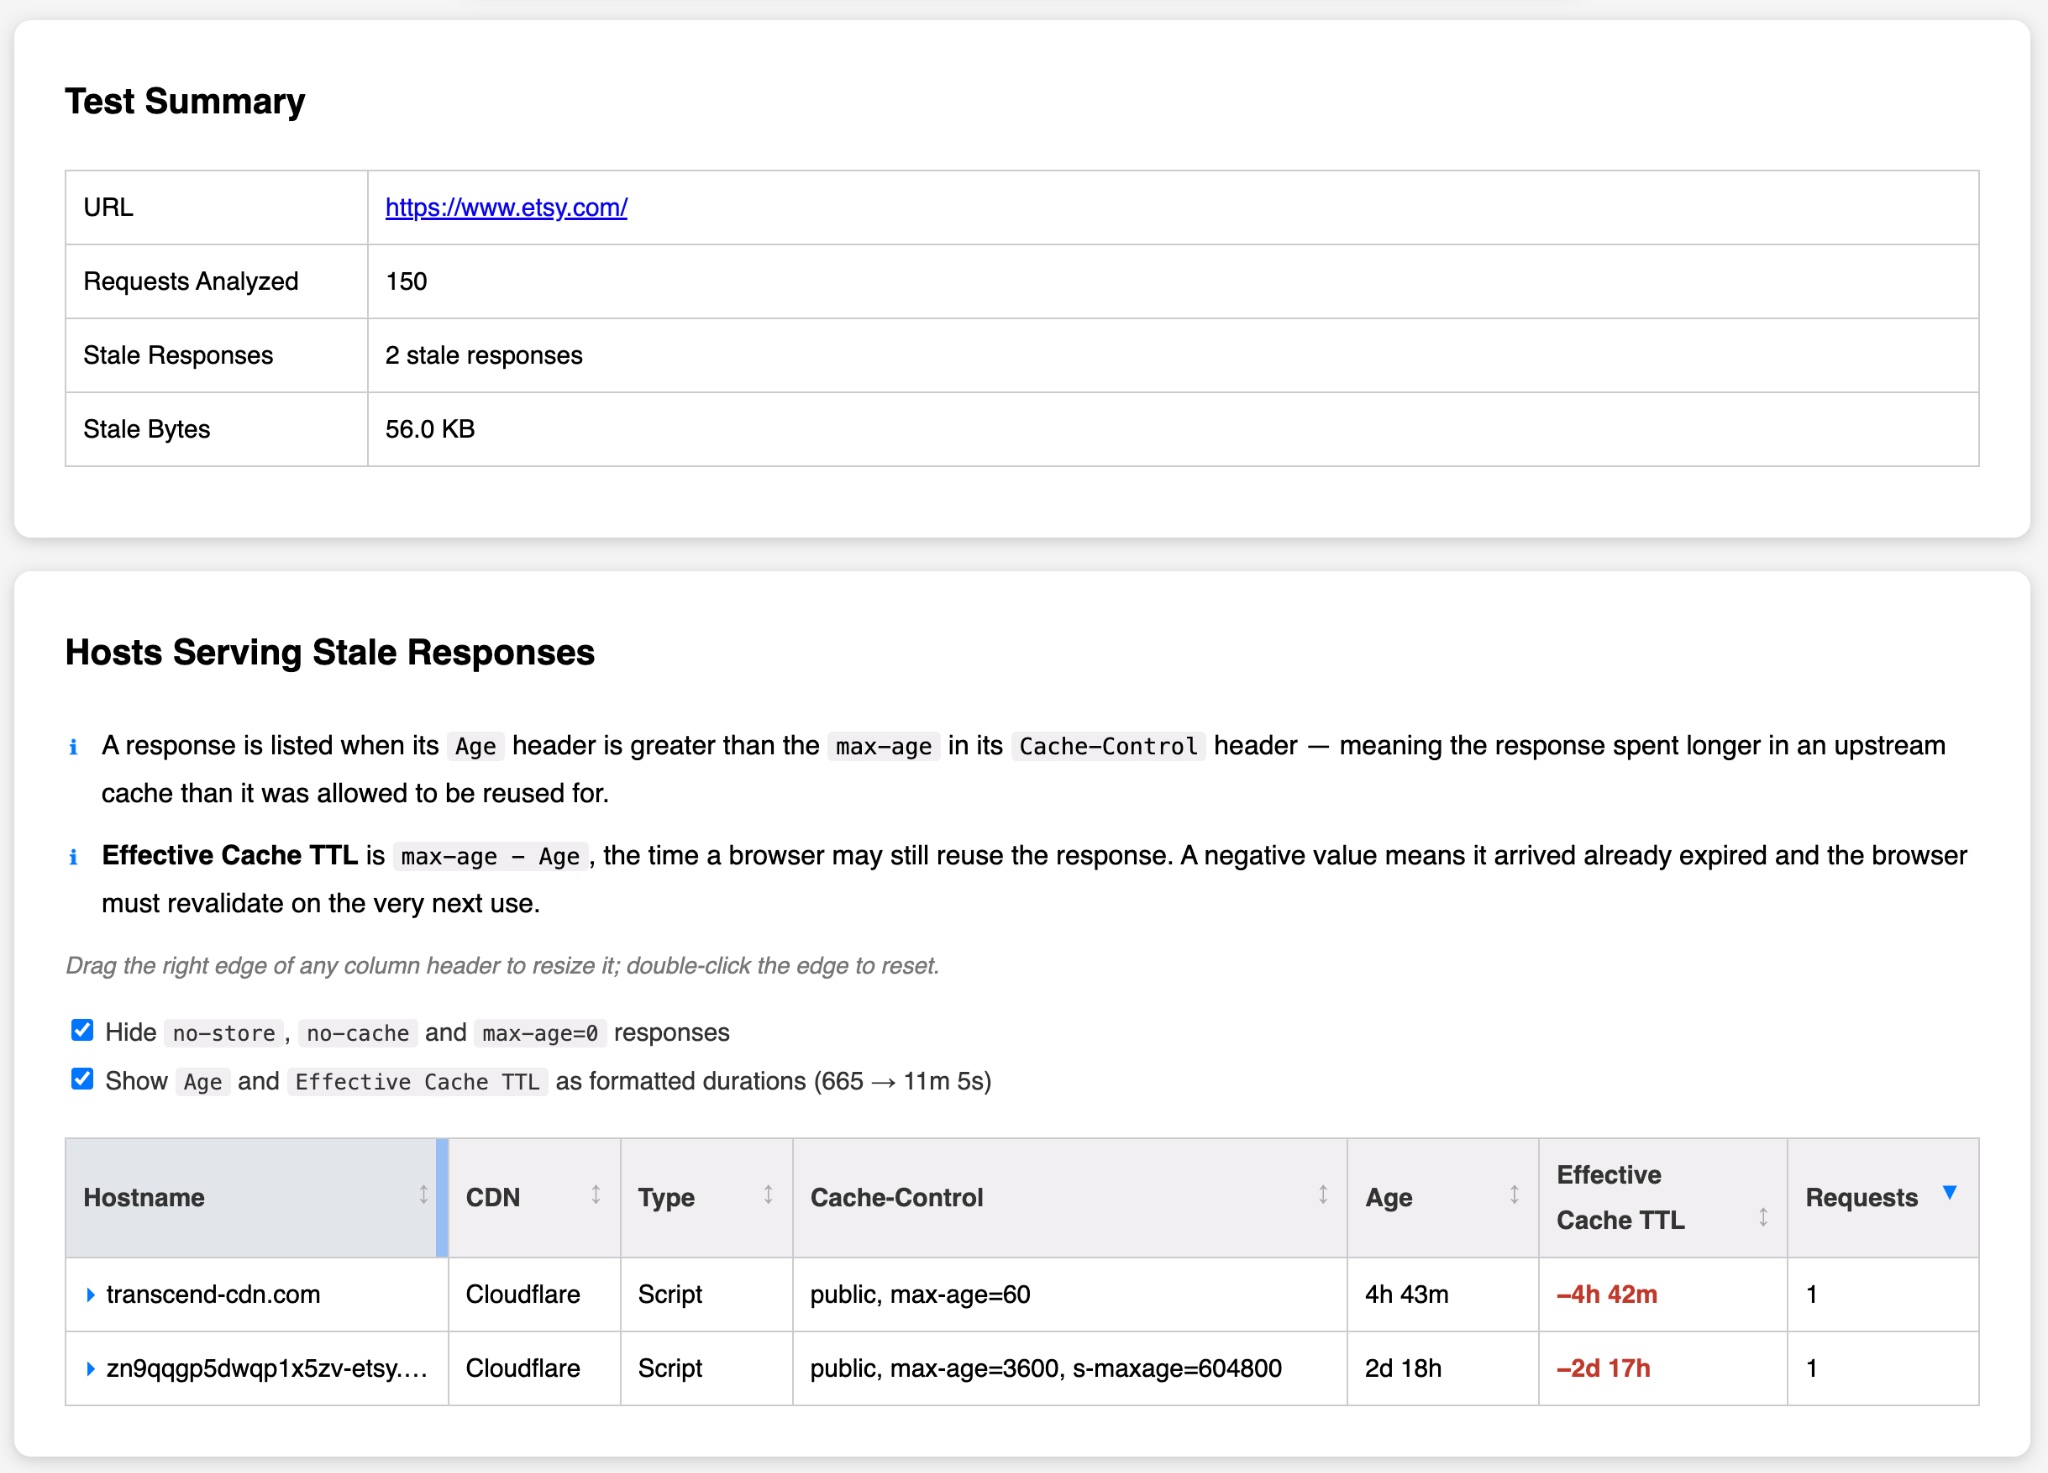Sort by Effective Cache TTL sort icon
Viewport: 2048px width, 1473px height.
coord(1763,1217)
